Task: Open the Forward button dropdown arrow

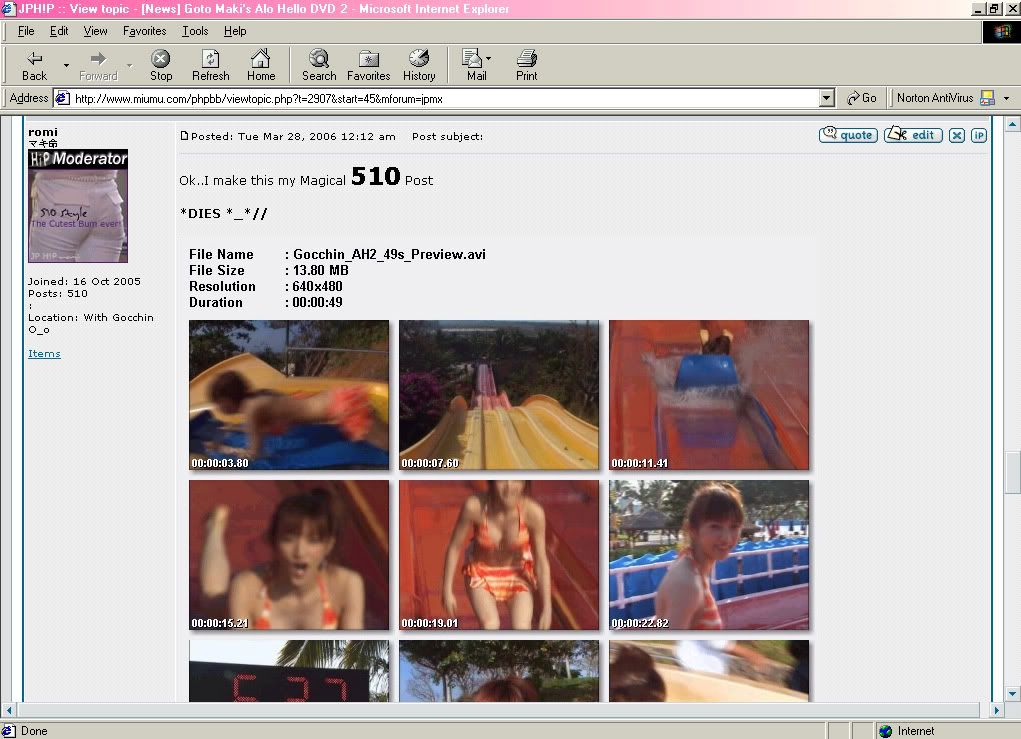Action: point(130,66)
